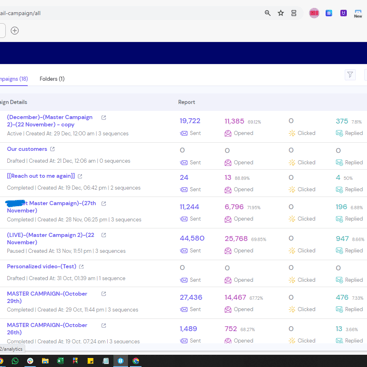Open the external link icon beside [[Reach out to me again]]
Screen dimensions: 367x367
[80, 176]
